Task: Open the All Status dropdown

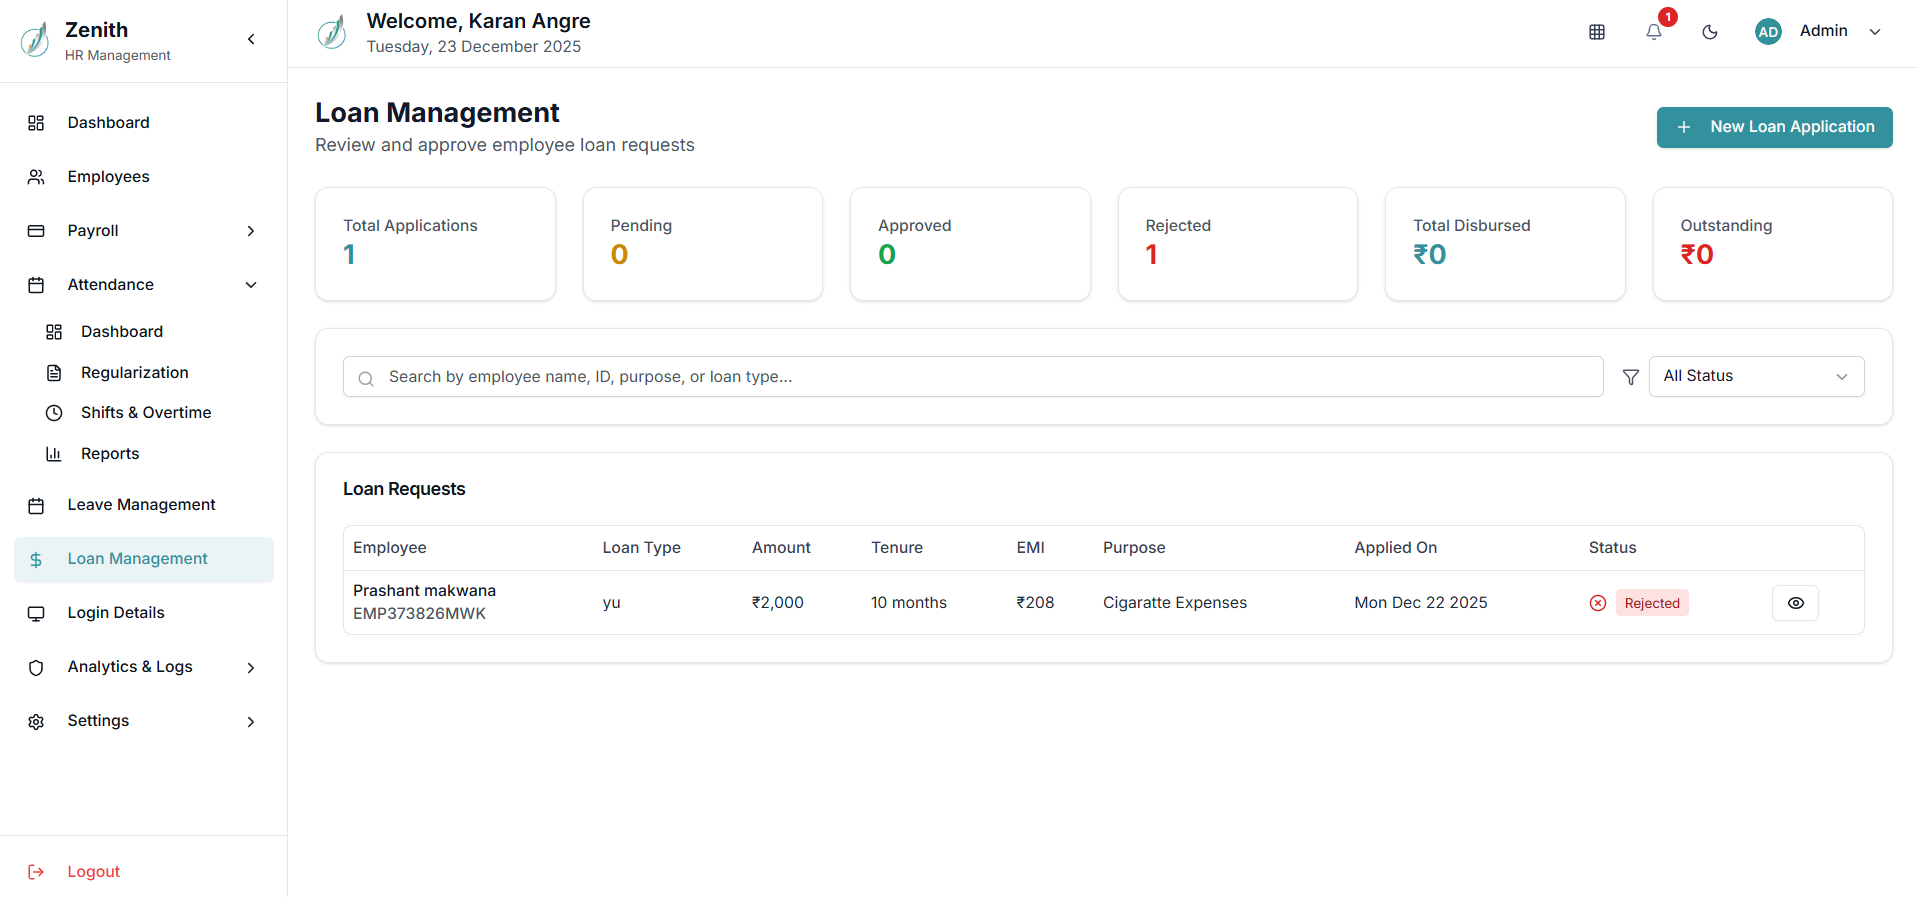Action: pyautogui.click(x=1755, y=376)
